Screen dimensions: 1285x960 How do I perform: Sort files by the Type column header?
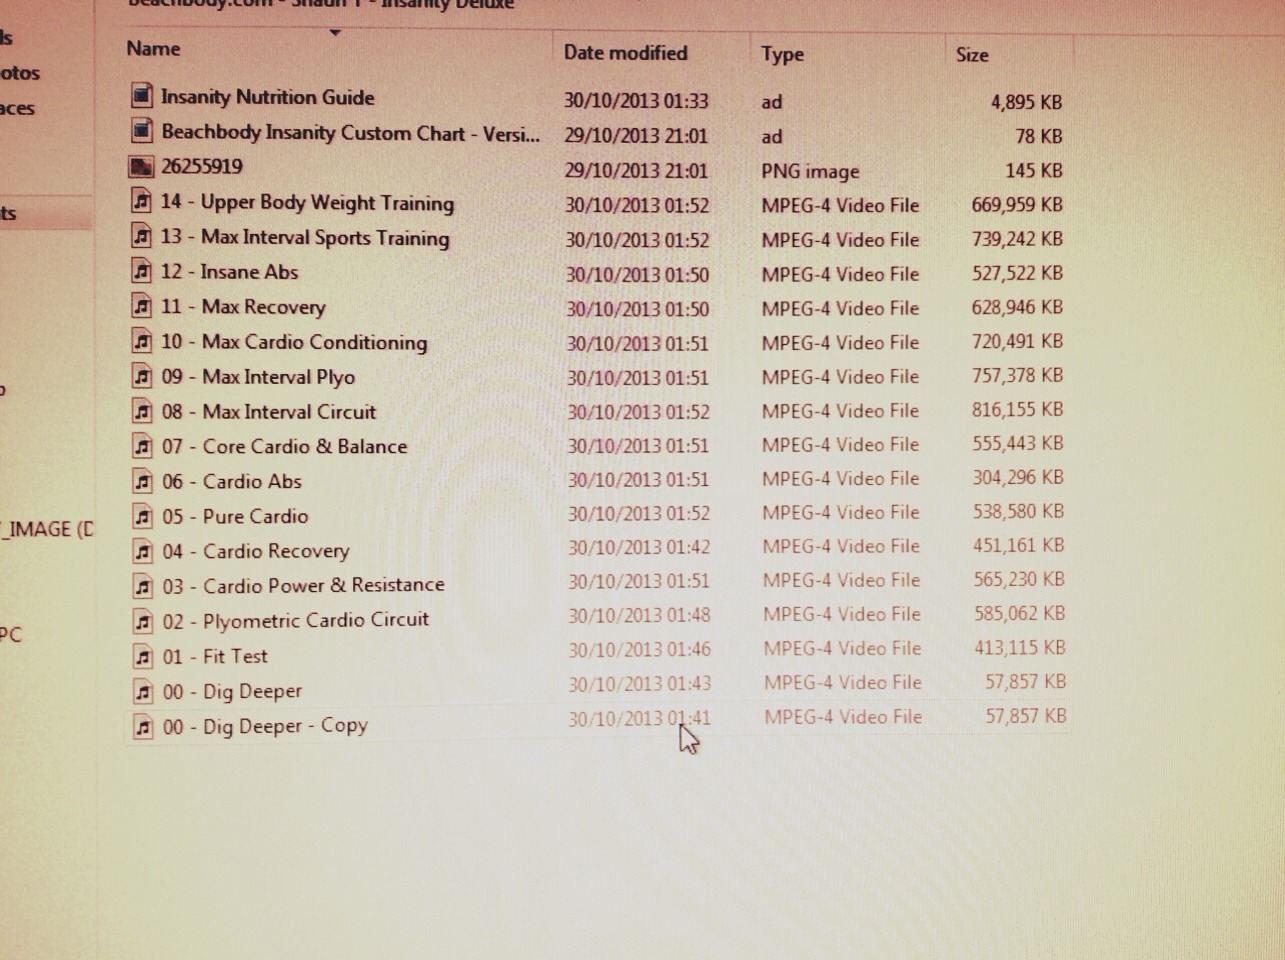[x=782, y=54]
